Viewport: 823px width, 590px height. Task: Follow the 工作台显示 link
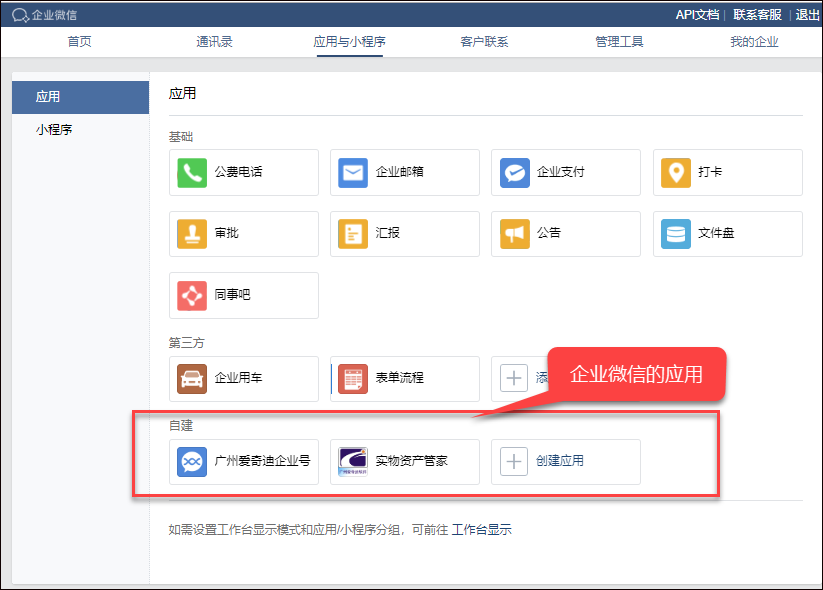[x=481, y=530]
